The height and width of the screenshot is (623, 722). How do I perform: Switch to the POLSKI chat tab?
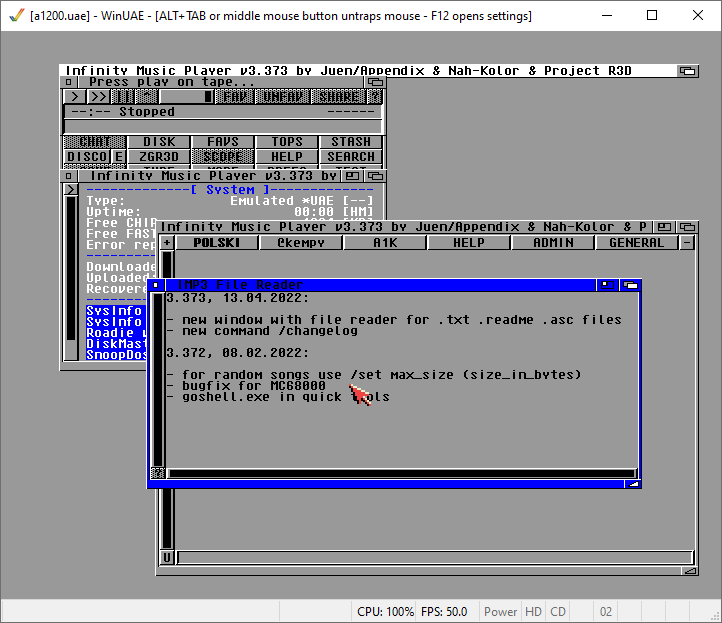[216, 242]
